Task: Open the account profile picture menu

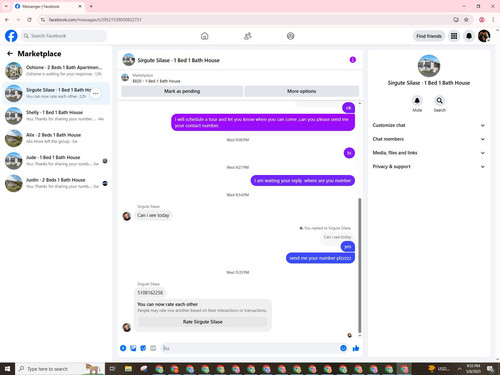Action: [484, 36]
